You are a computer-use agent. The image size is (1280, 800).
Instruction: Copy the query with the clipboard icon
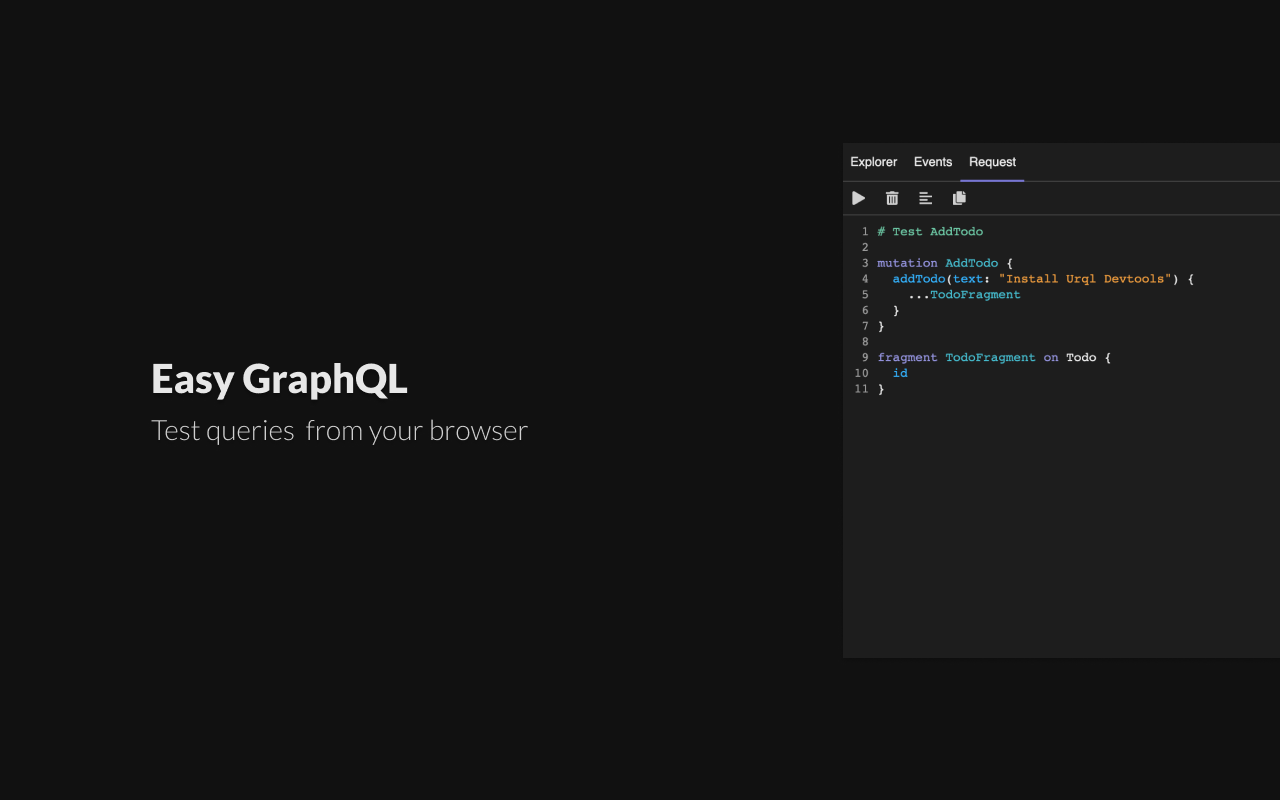click(959, 198)
